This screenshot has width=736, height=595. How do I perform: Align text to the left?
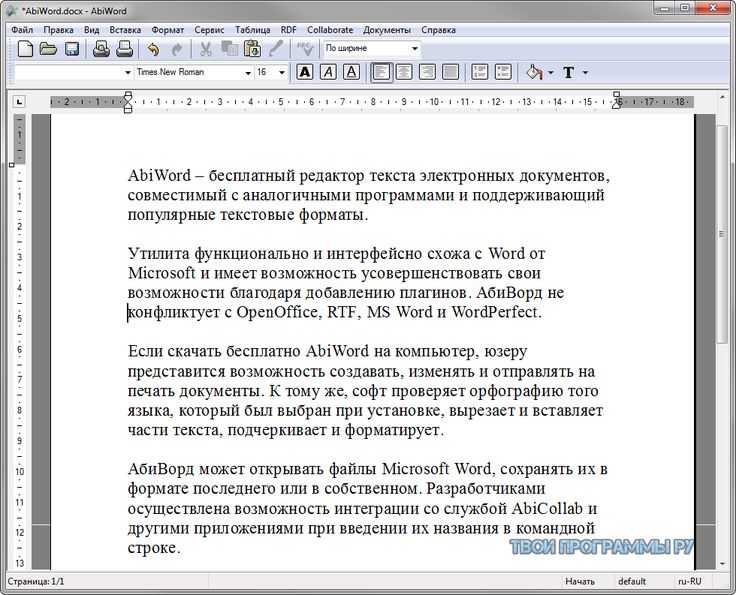[x=381, y=72]
